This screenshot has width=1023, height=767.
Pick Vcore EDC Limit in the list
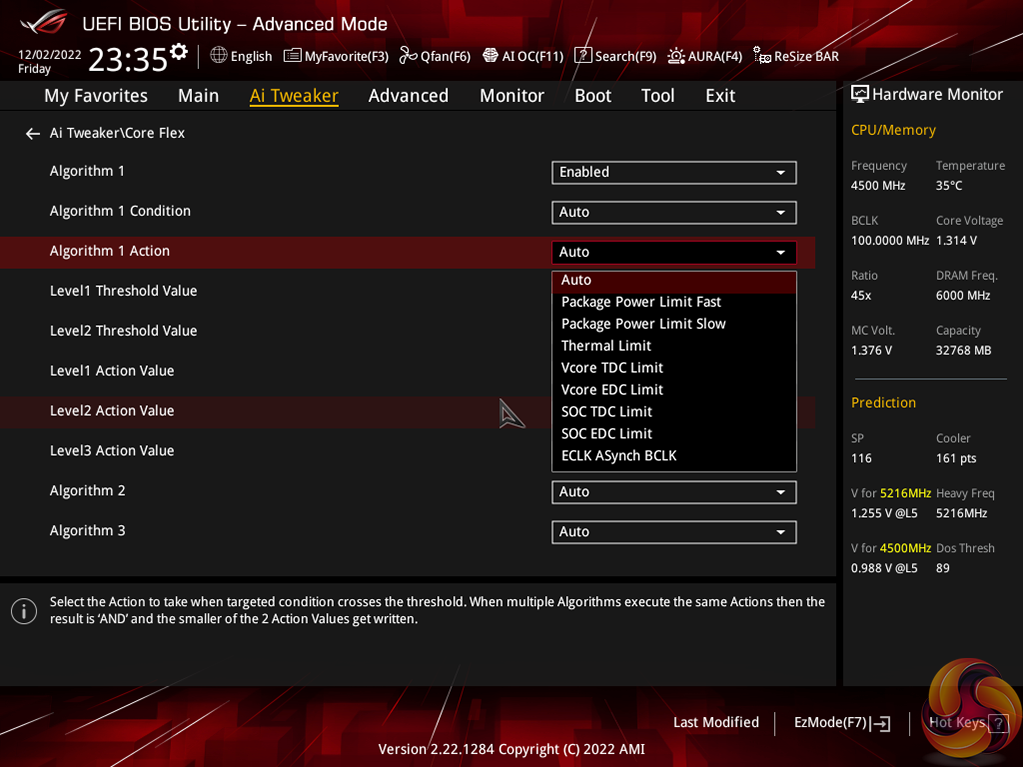coord(612,390)
